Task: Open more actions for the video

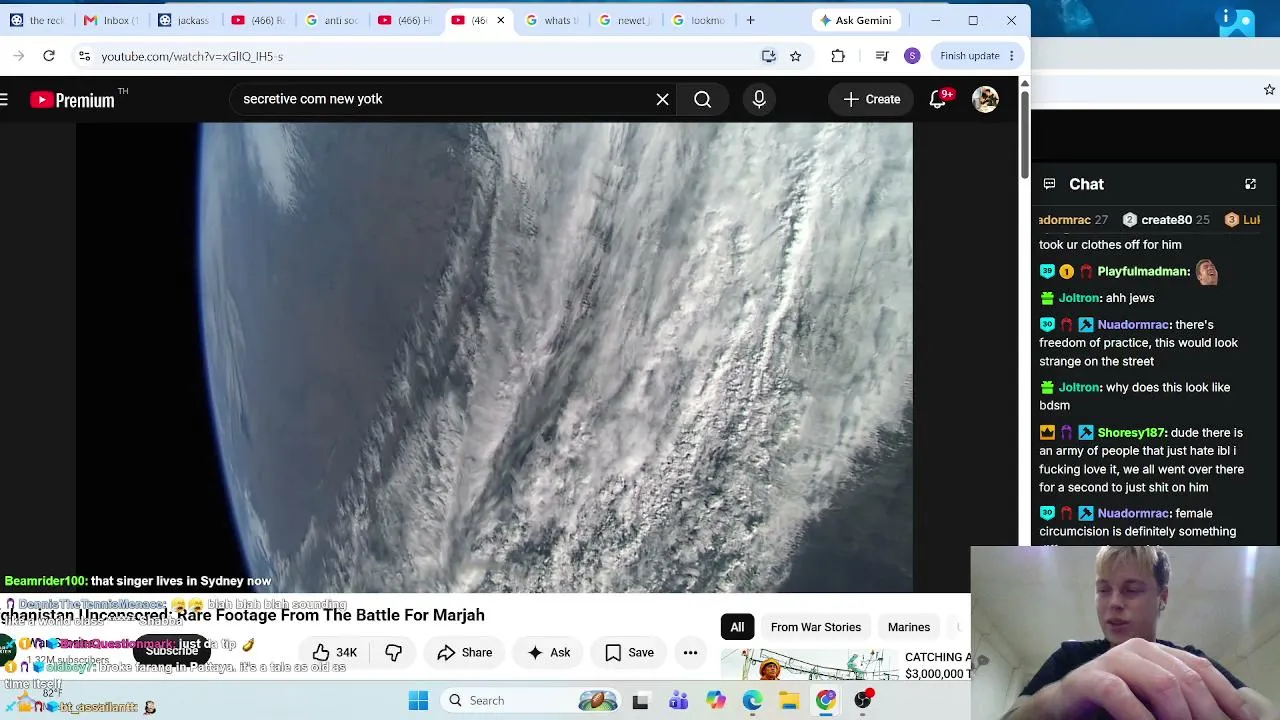Action: (690, 653)
